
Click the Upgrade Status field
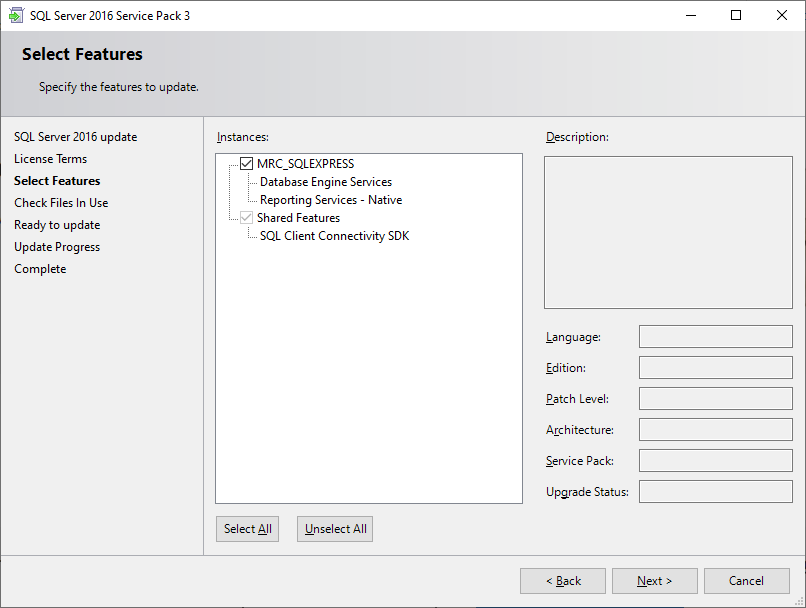point(715,492)
